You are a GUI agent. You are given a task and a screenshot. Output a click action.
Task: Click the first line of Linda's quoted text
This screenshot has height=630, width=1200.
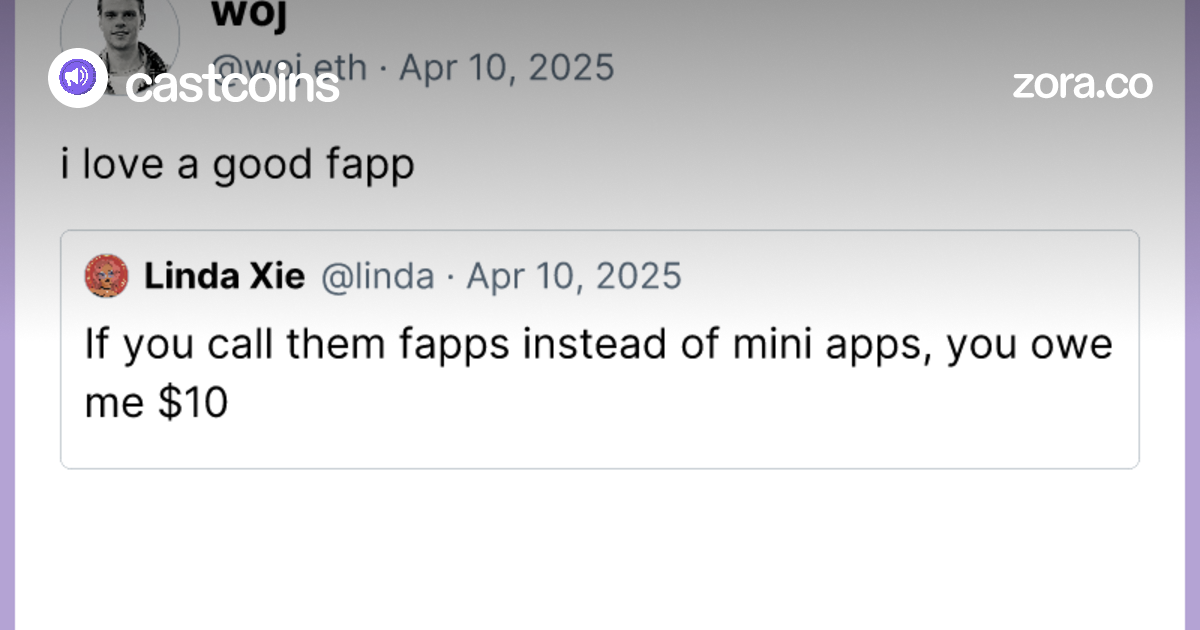(x=598, y=345)
